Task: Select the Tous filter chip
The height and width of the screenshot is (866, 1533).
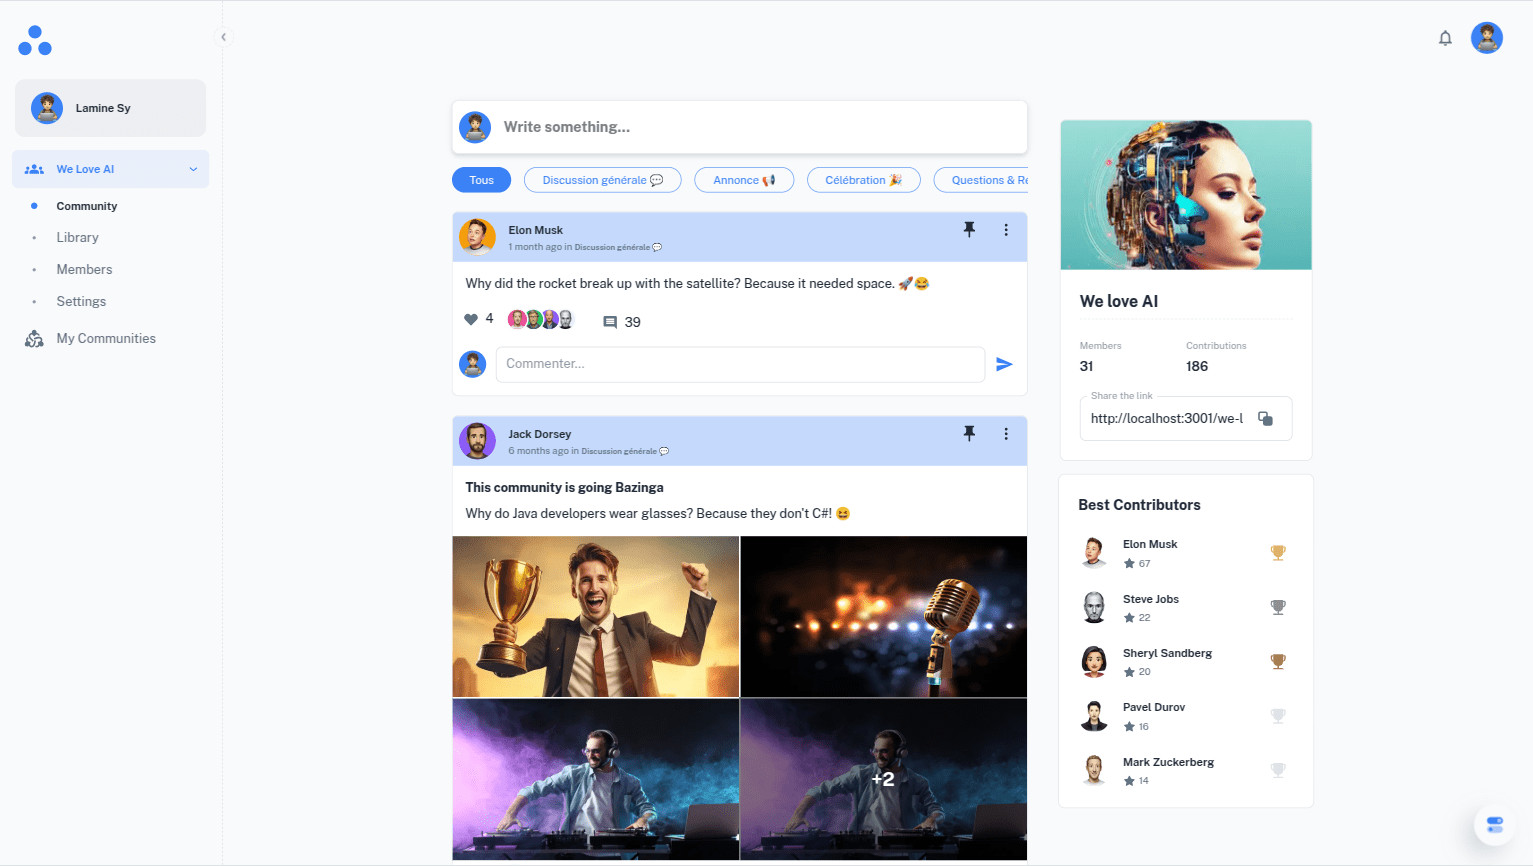Action: 481,180
